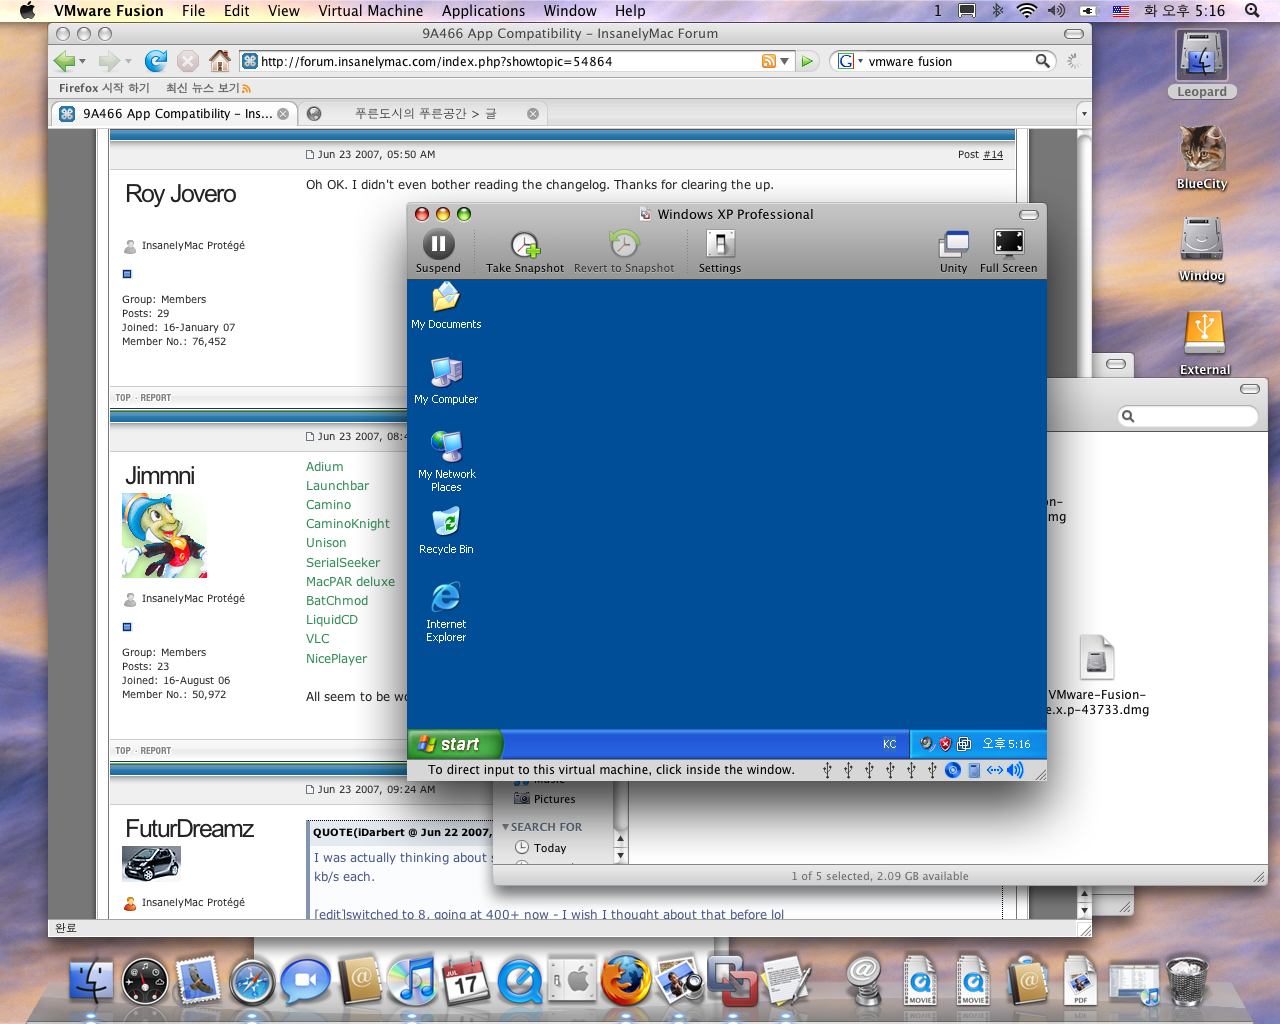
Task: Switch the VM to Unity mode
Action: [954, 251]
